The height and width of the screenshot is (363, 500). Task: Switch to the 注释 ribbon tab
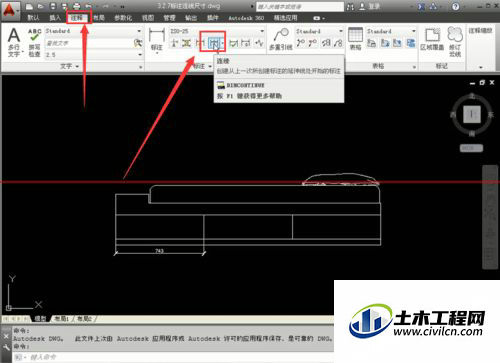tap(77, 18)
